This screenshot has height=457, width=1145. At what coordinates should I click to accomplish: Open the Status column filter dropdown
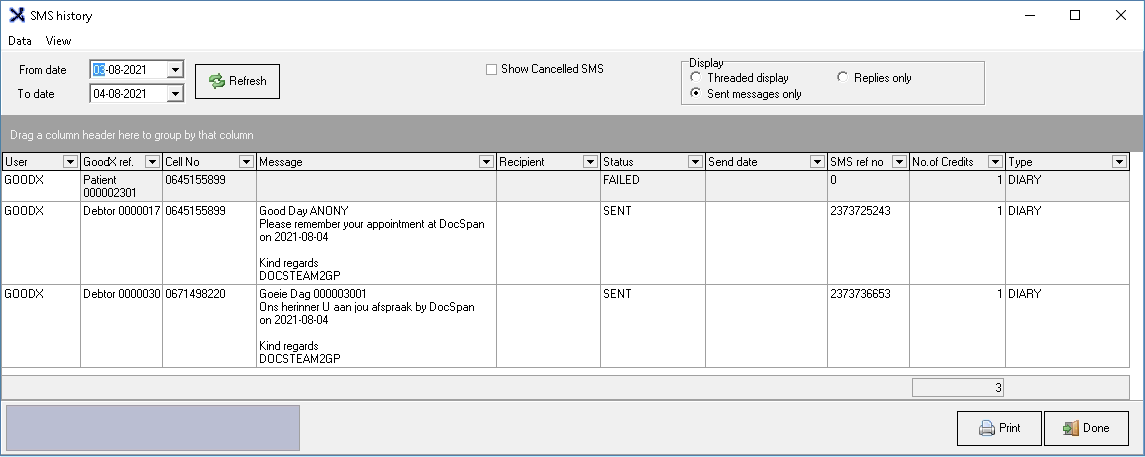coord(695,162)
